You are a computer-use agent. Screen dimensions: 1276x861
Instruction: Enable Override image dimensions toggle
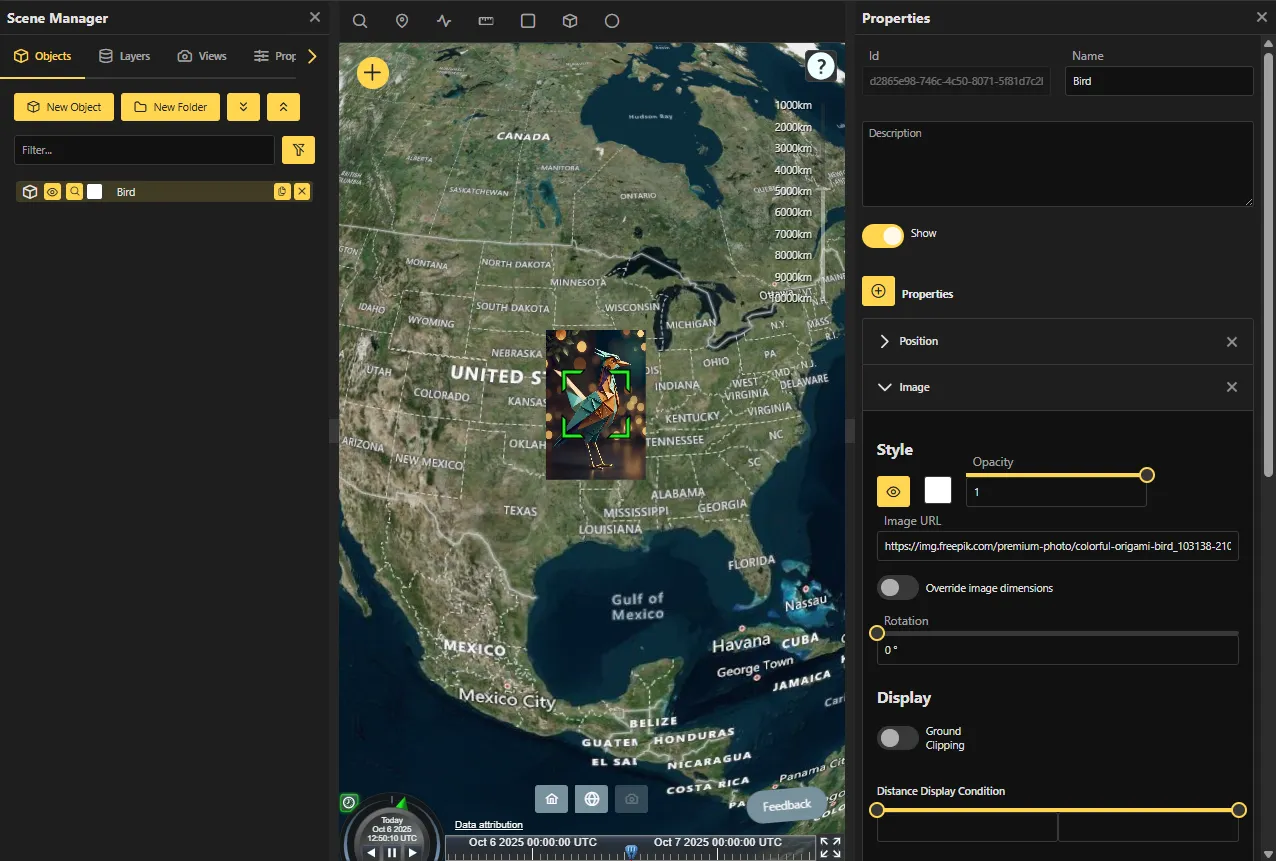click(897, 588)
